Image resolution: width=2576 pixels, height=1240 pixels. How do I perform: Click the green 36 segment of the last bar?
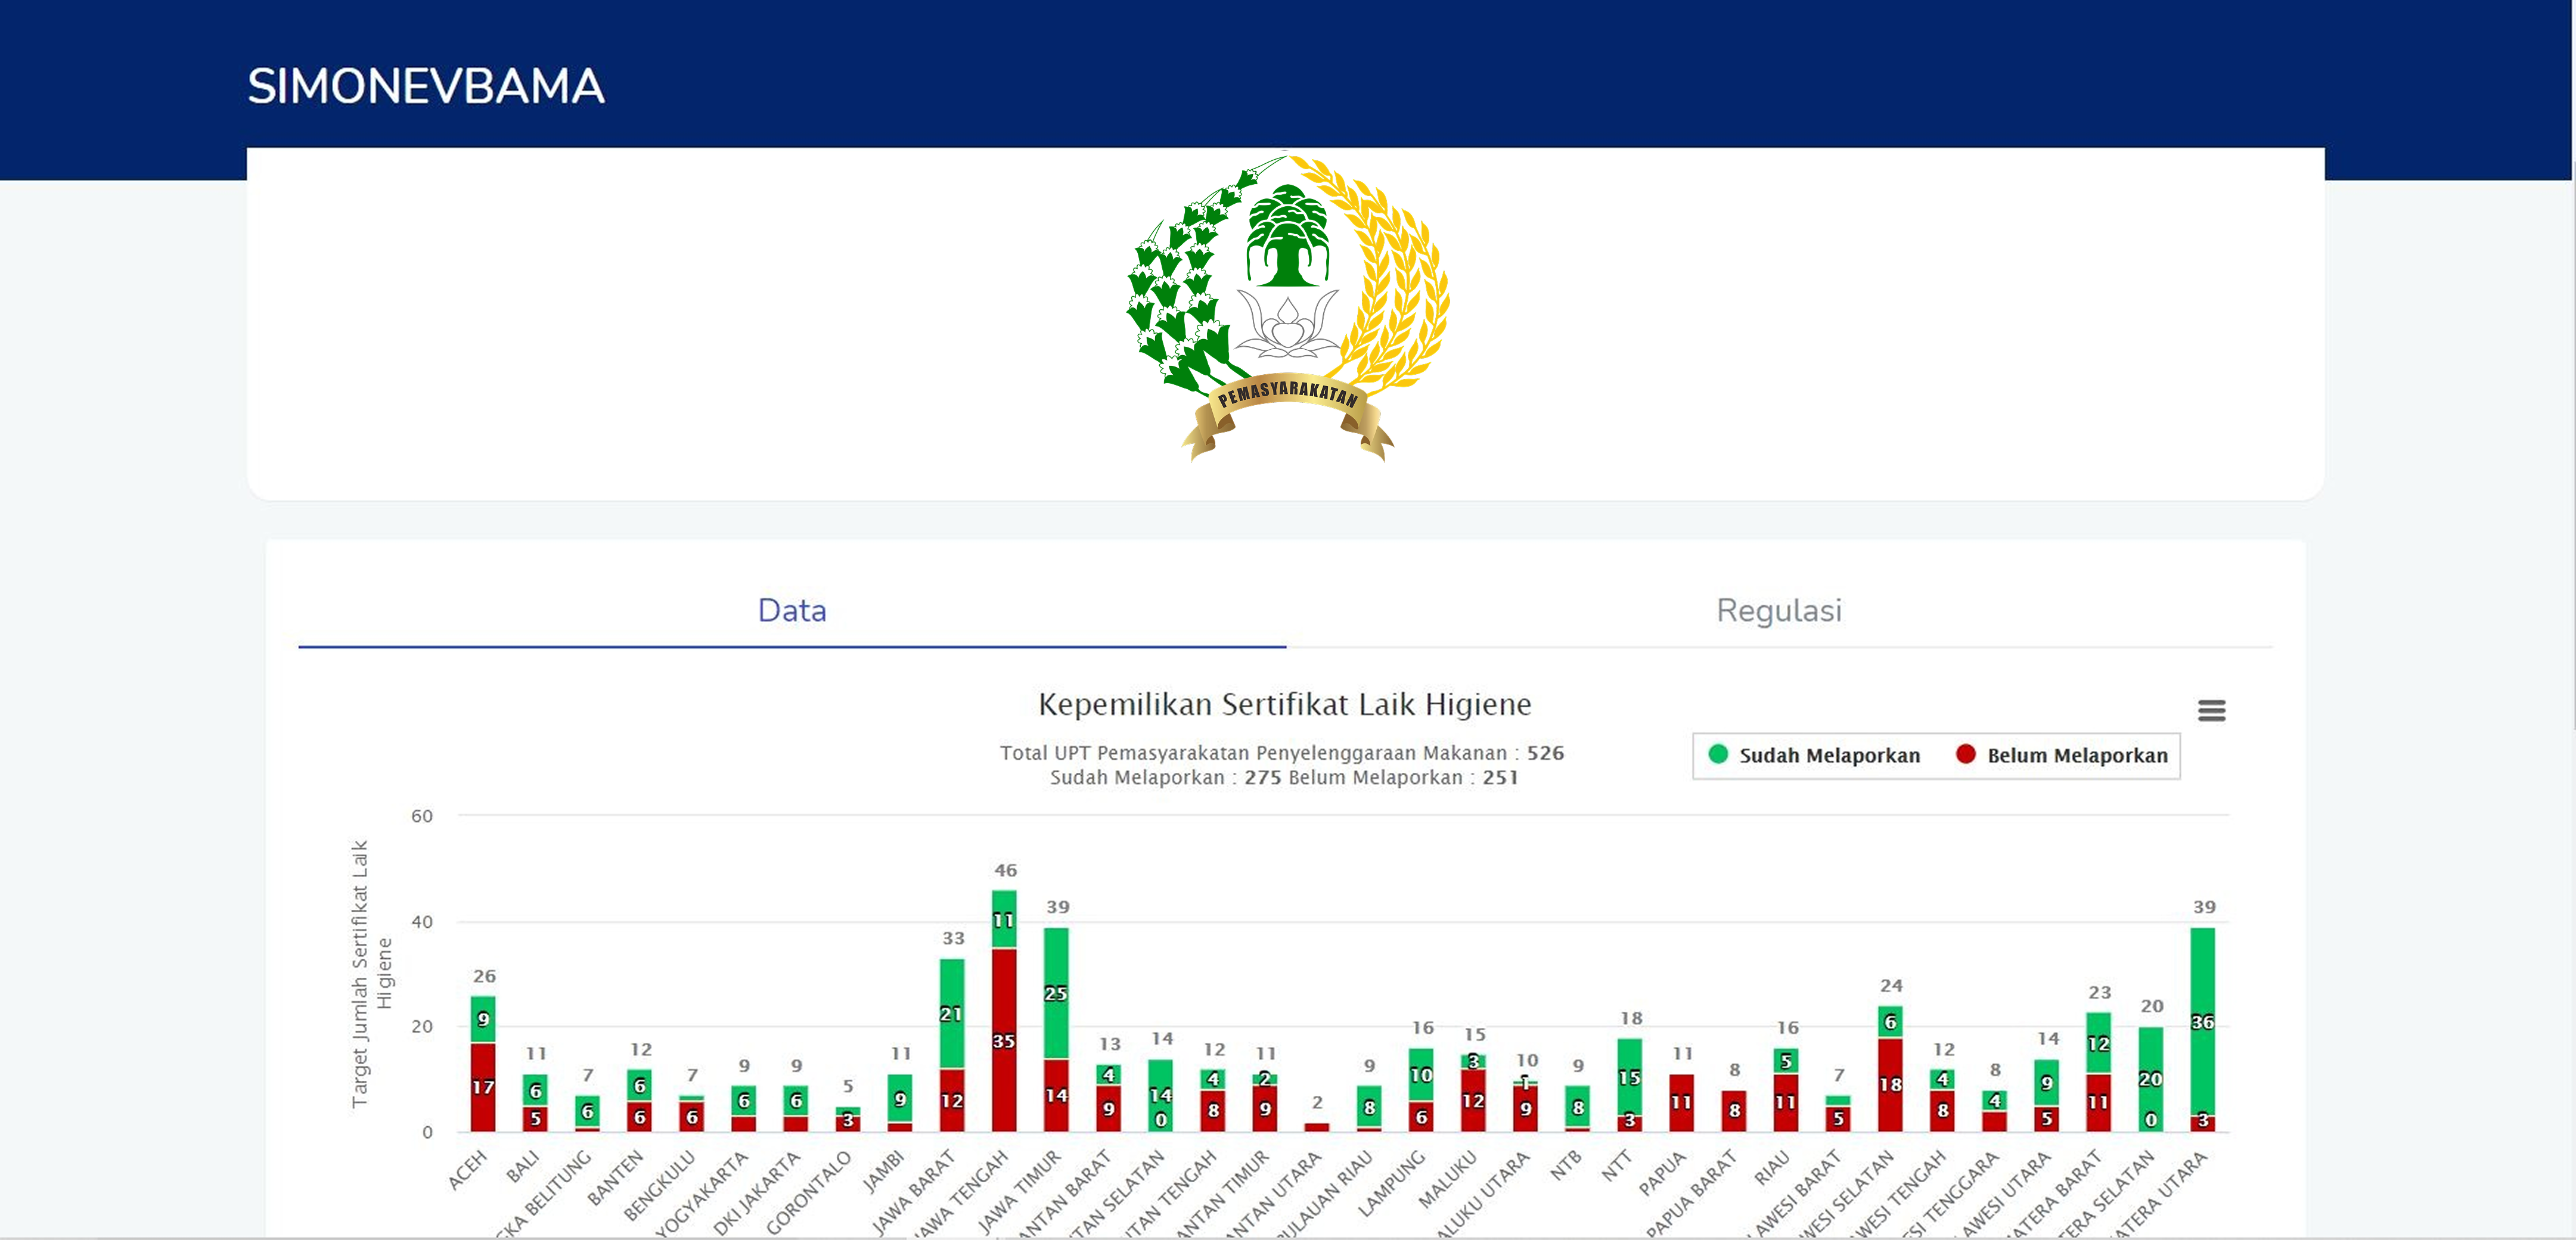pyautogui.click(x=2202, y=1022)
